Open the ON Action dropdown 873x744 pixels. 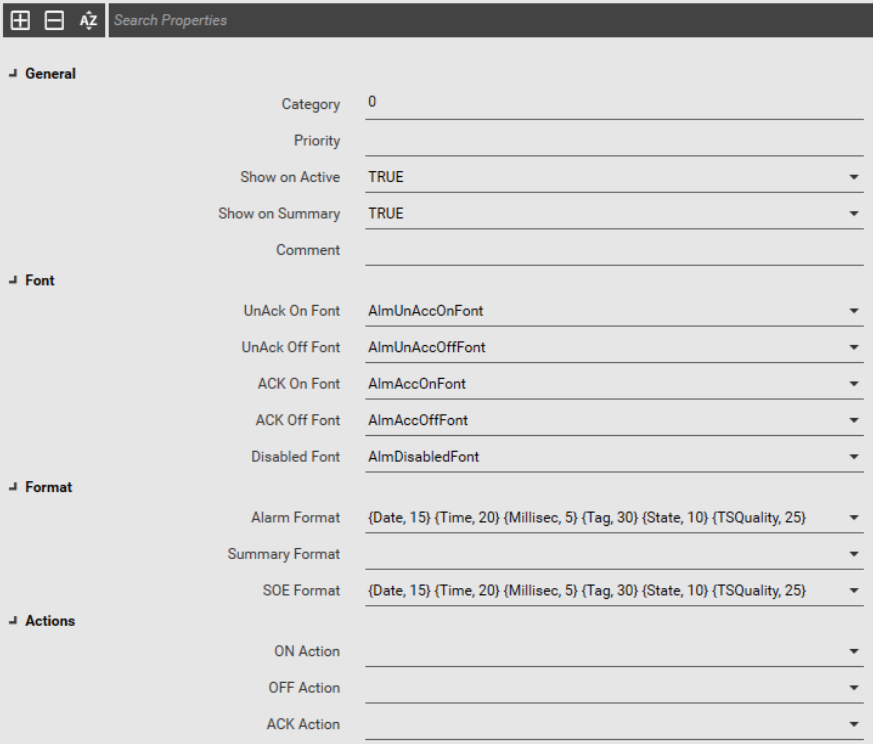click(x=614, y=652)
